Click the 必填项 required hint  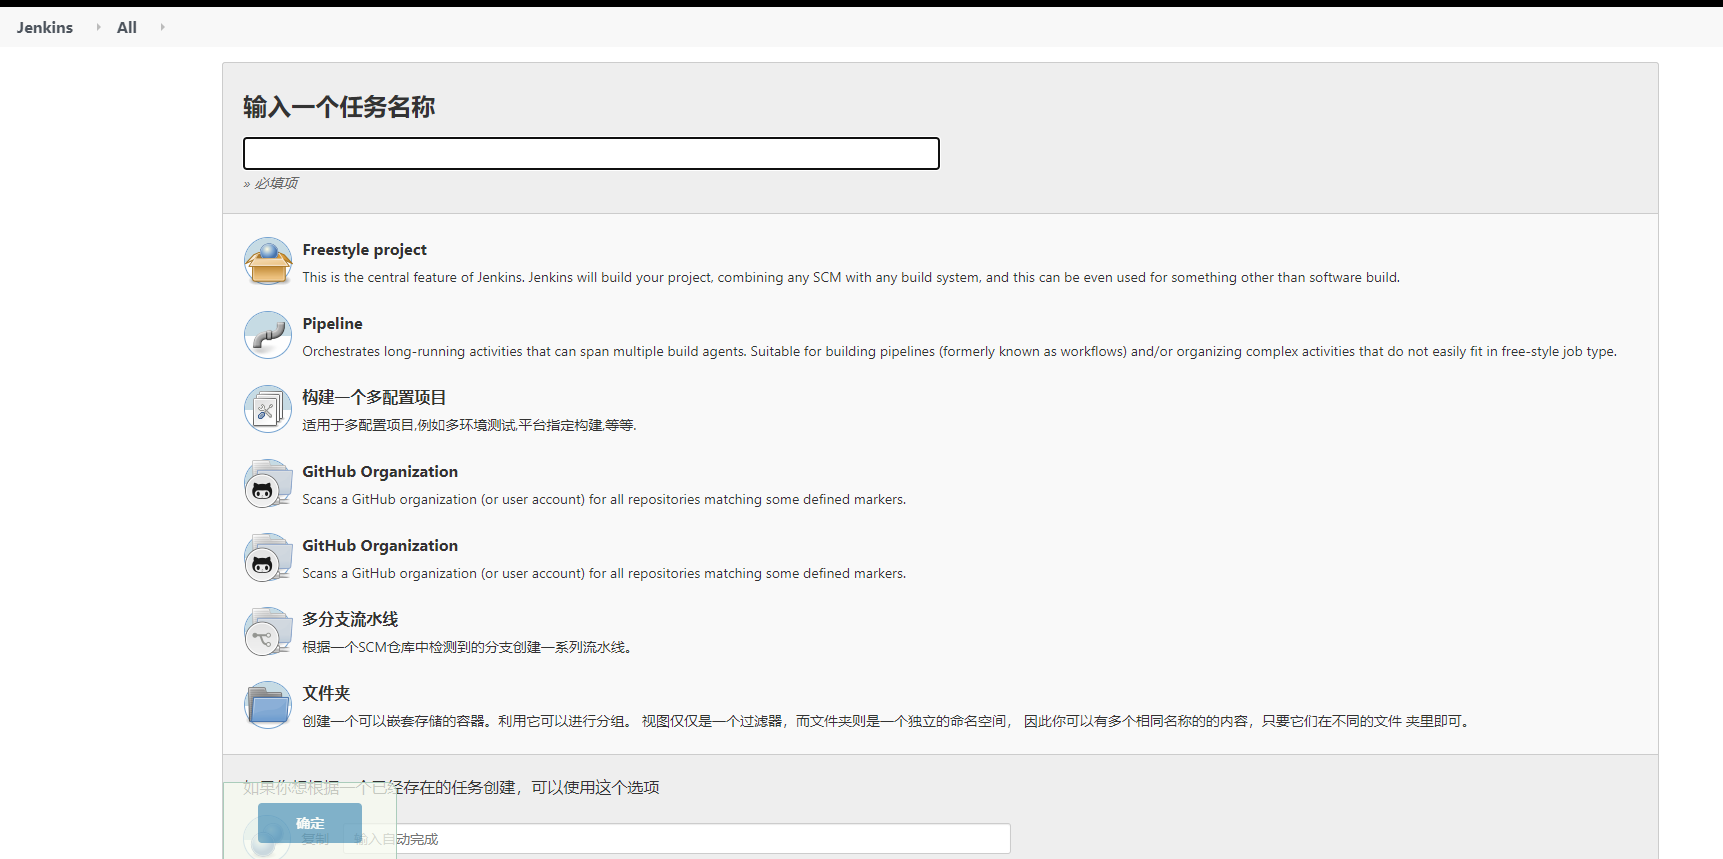coord(271,183)
